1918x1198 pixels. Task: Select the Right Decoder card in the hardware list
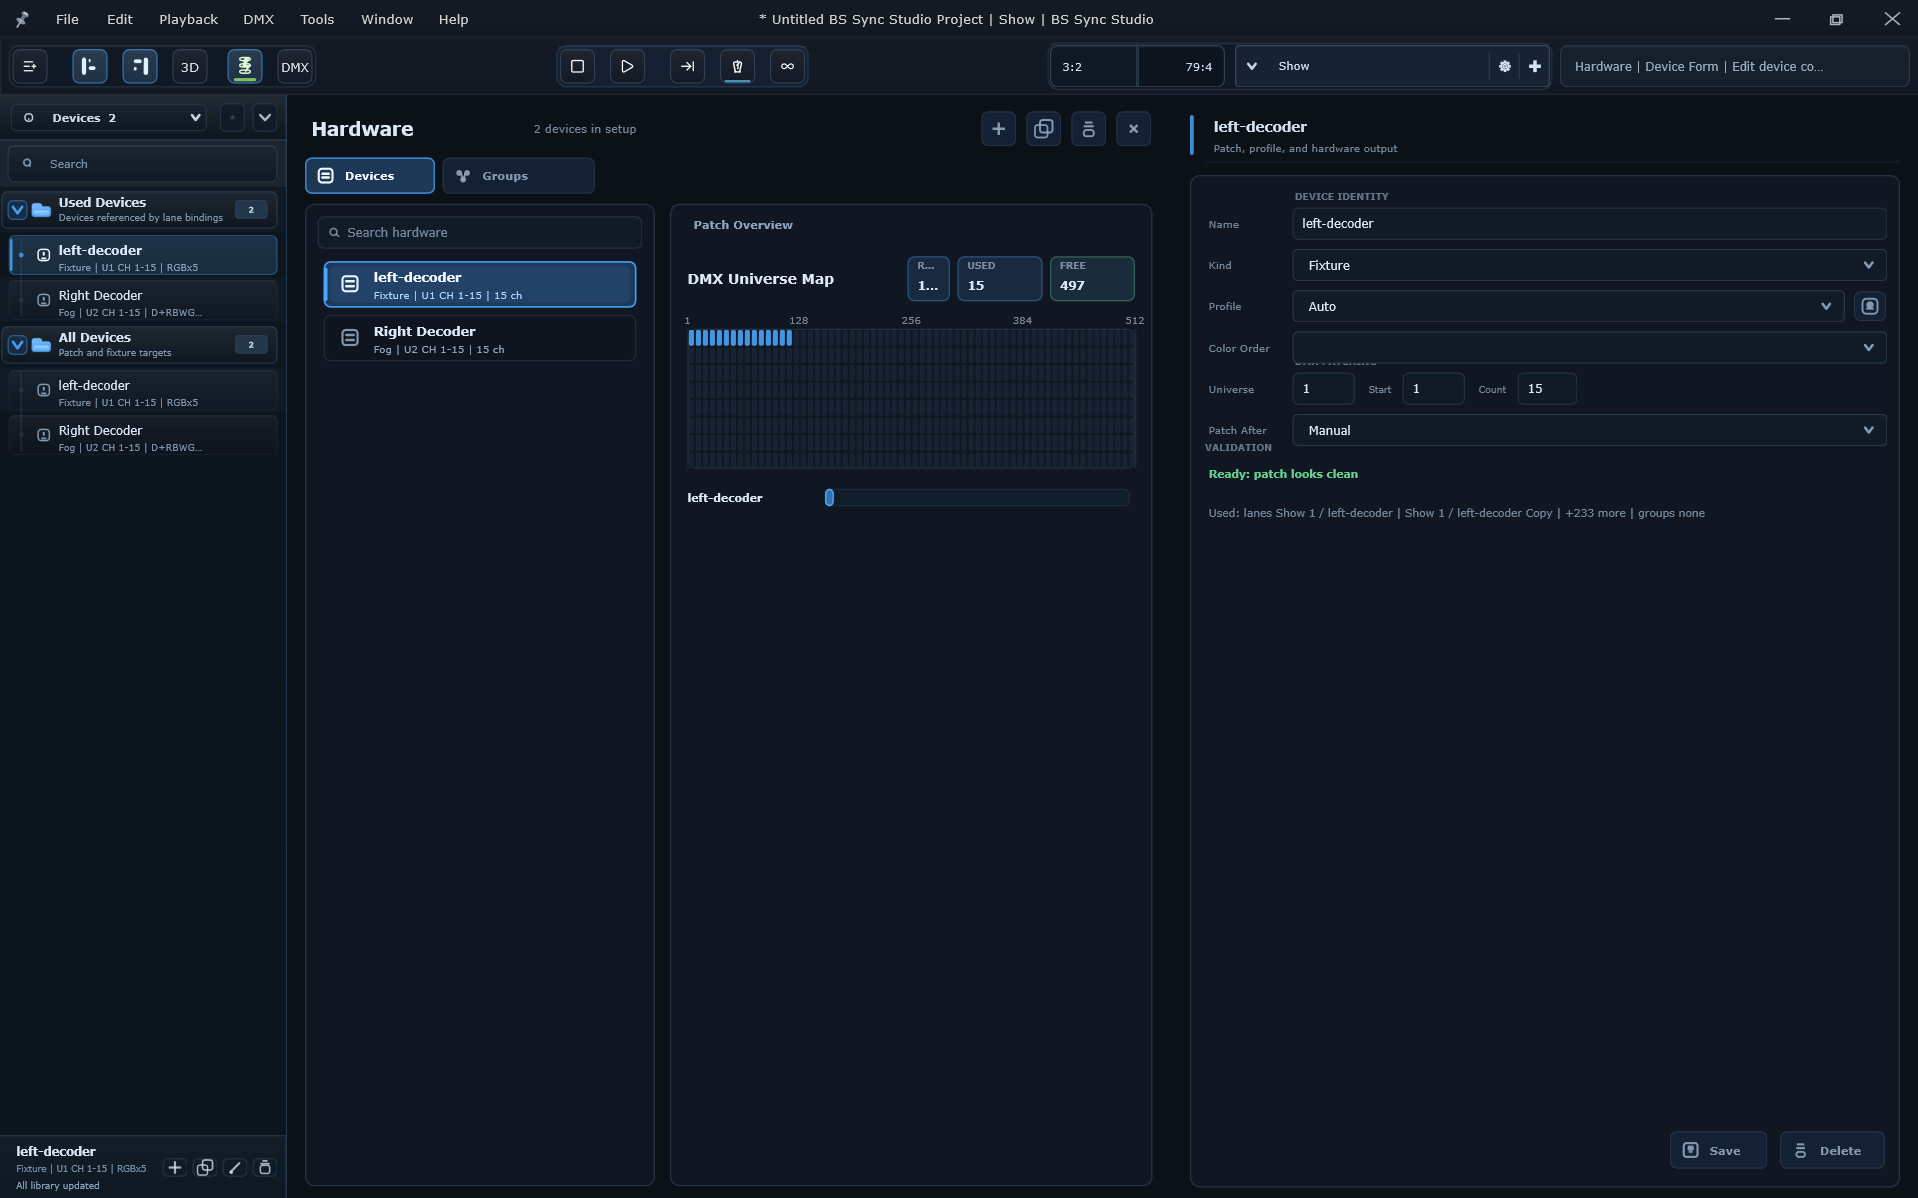click(480, 339)
